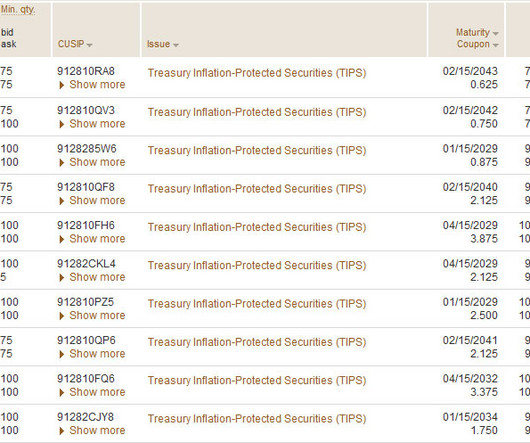
Task: Open TIPS issue maturing 04/15/2032
Action: tap(257, 380)
